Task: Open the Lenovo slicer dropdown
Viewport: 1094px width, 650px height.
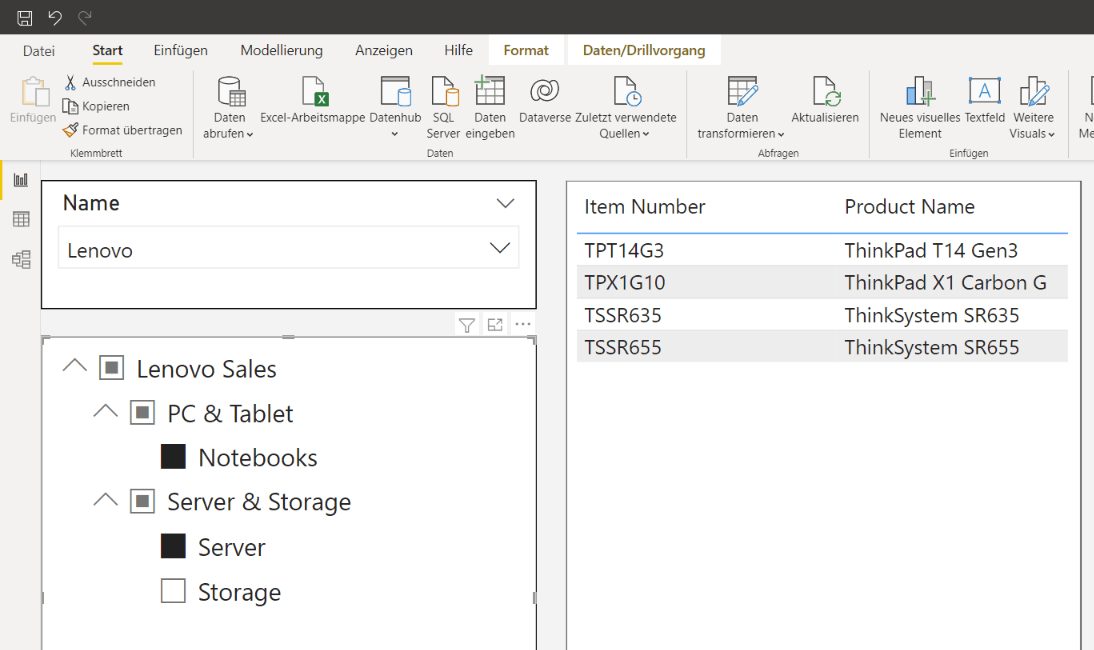Action: [499, 247]
